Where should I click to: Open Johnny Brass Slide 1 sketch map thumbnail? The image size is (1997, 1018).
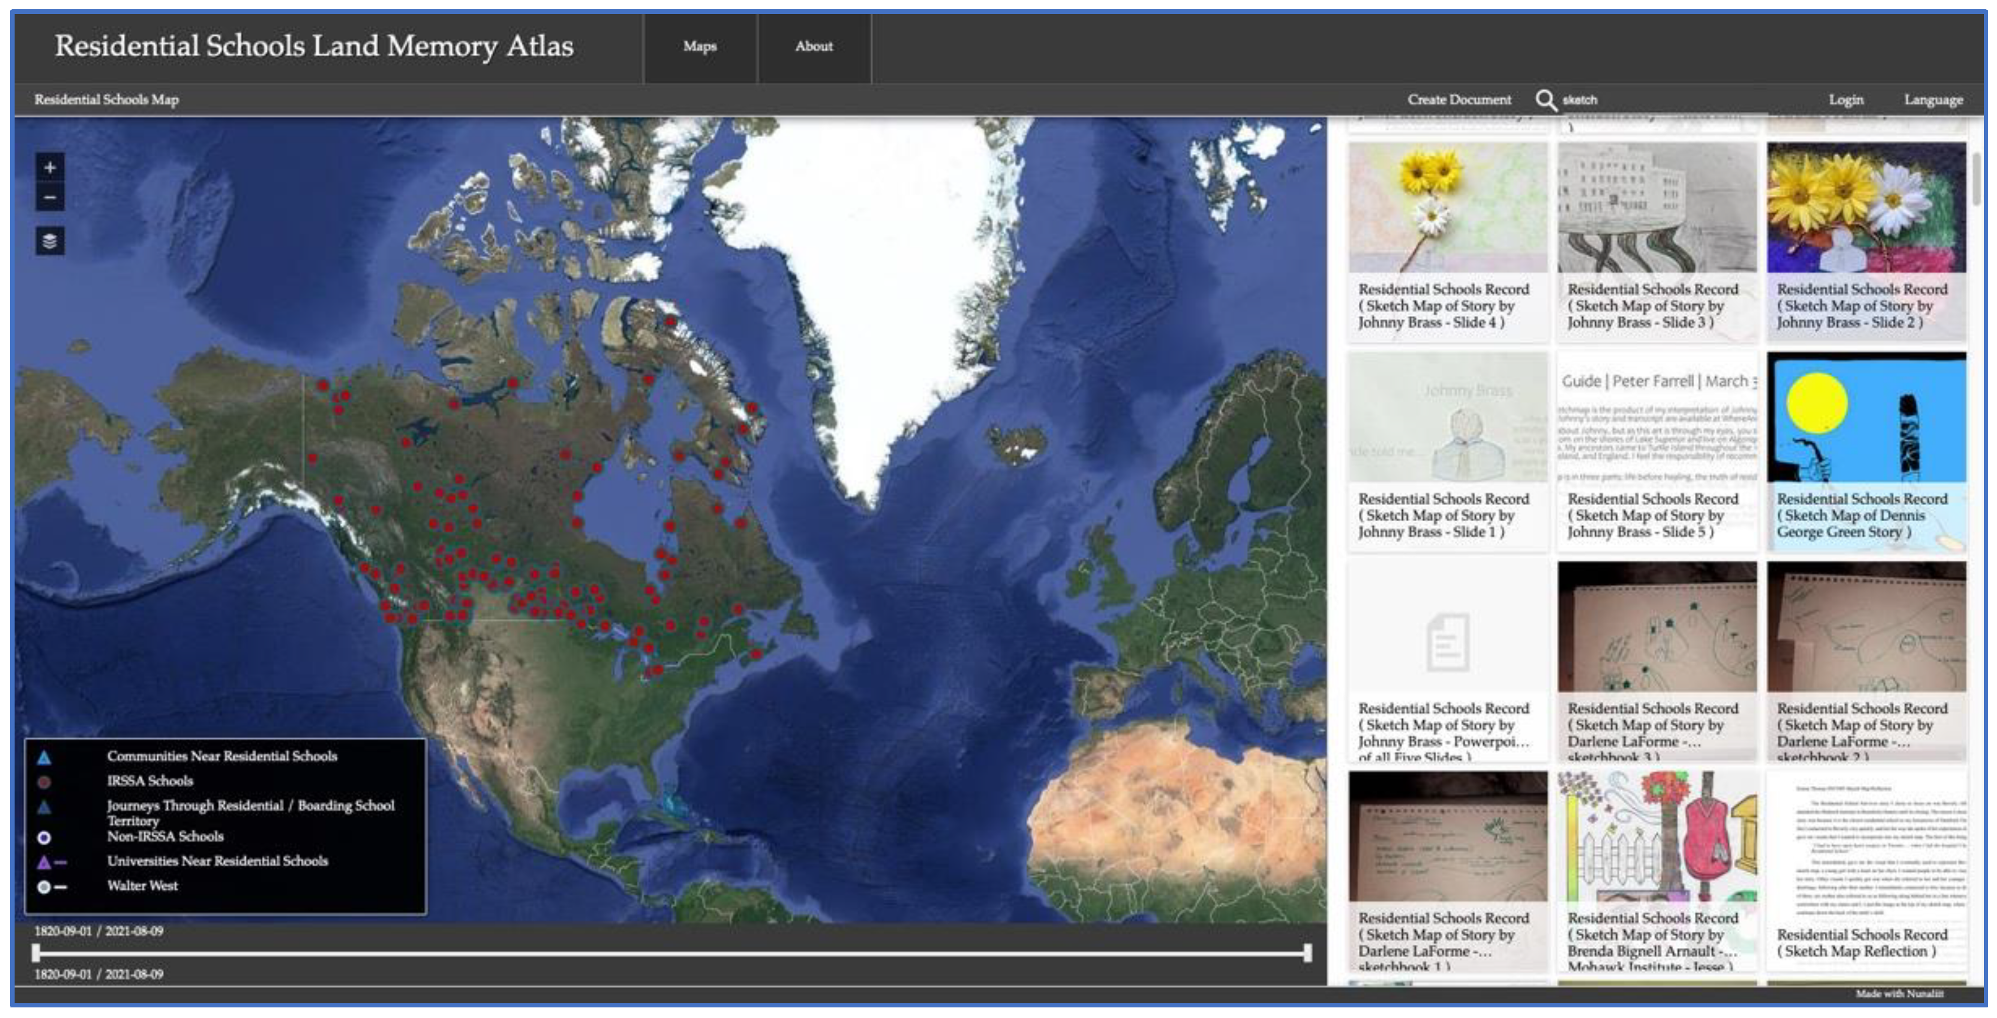pyautogui.click(x=1447, y=452)
